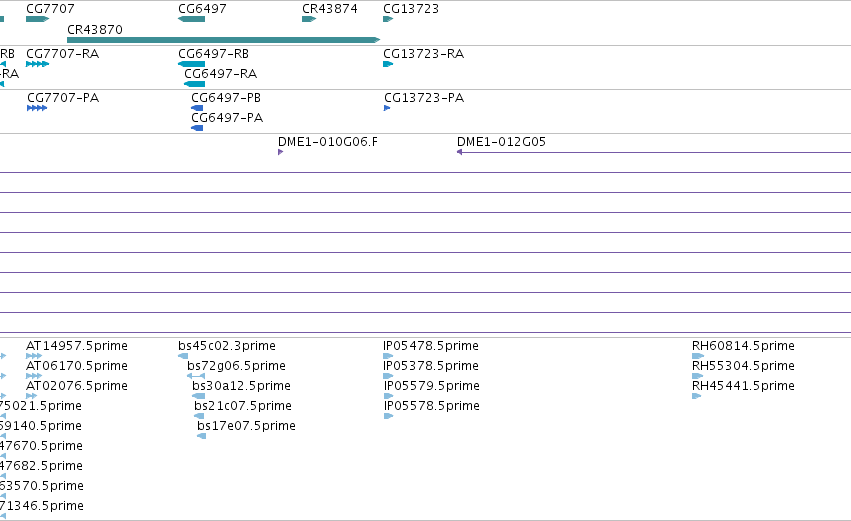
Task: Select EST bs30a12.5prime
Action: point(241,386)
